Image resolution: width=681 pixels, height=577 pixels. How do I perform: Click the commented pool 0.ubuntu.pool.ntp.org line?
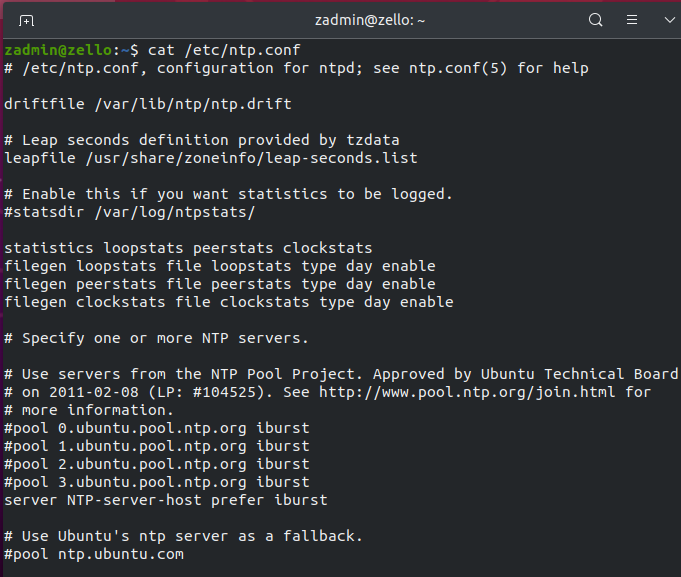156,428
